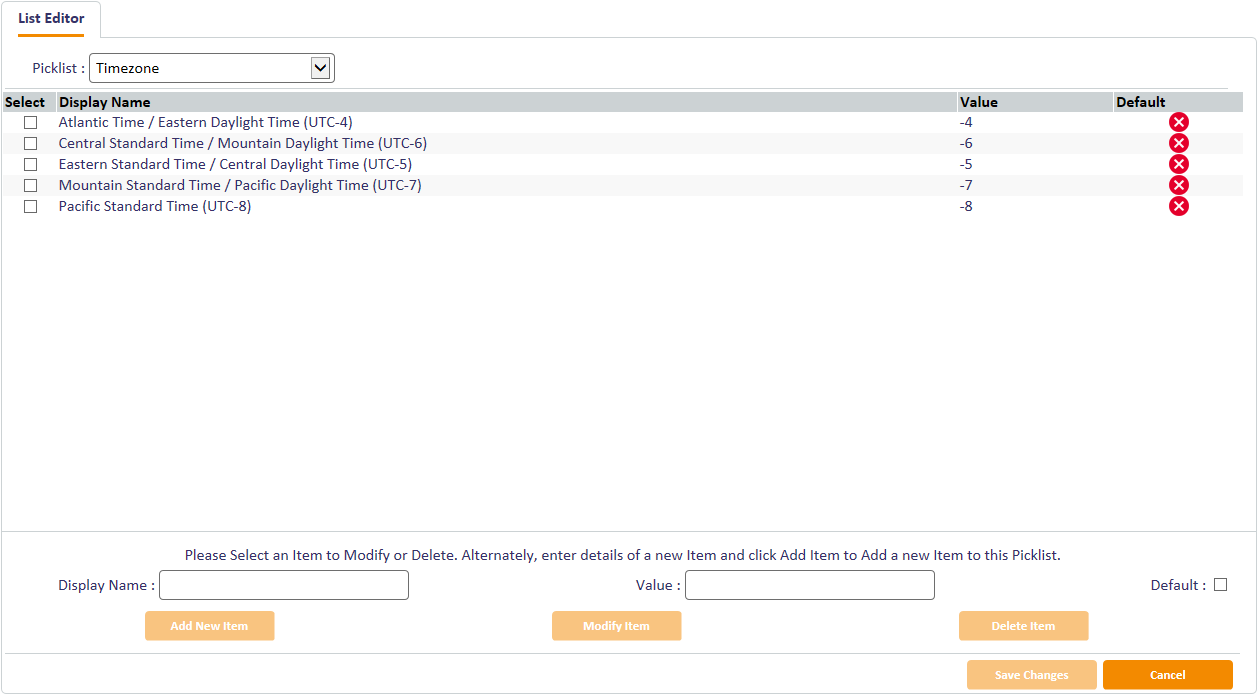Click into the Value text box

coord(809,585)
